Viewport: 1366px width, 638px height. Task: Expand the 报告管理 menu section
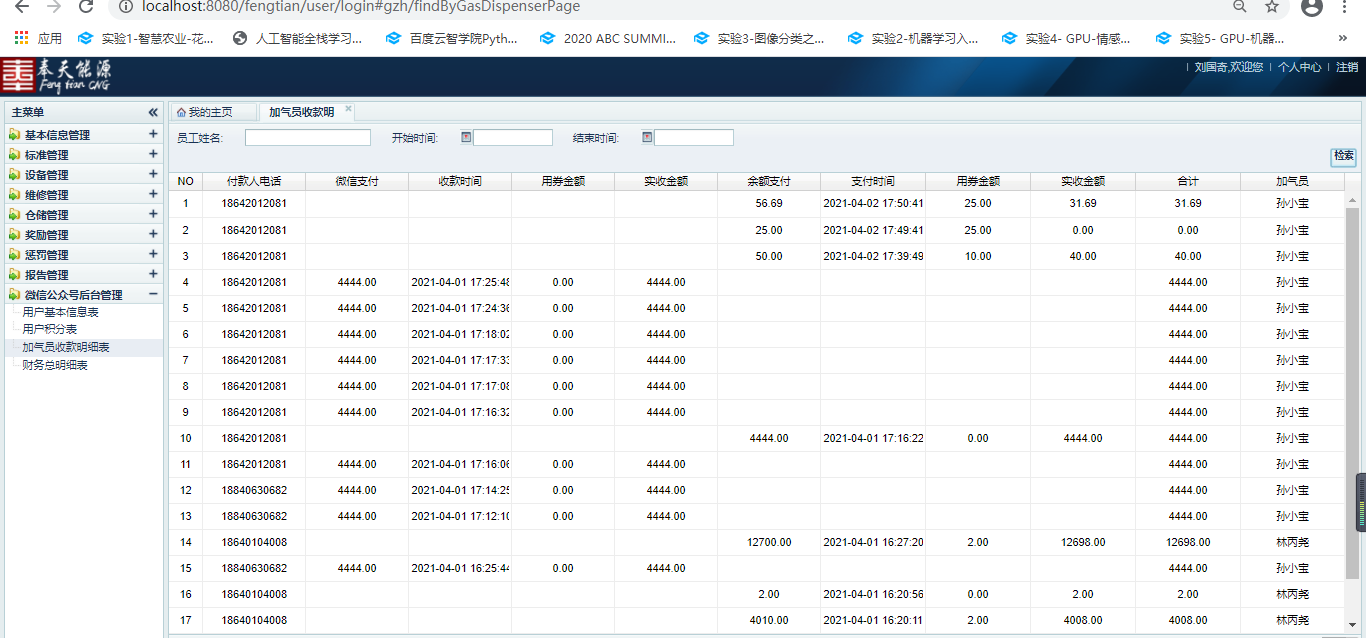tap(153, 274)
